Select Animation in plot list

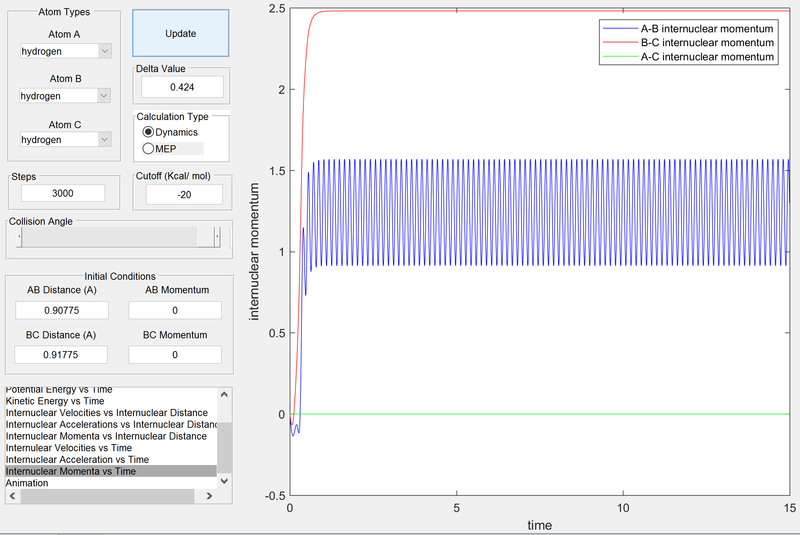click(x=111, y=483)
